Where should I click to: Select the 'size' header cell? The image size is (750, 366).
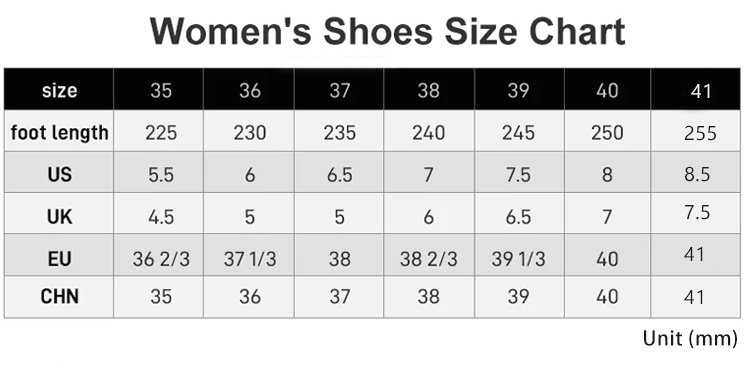tap(59, 90)
